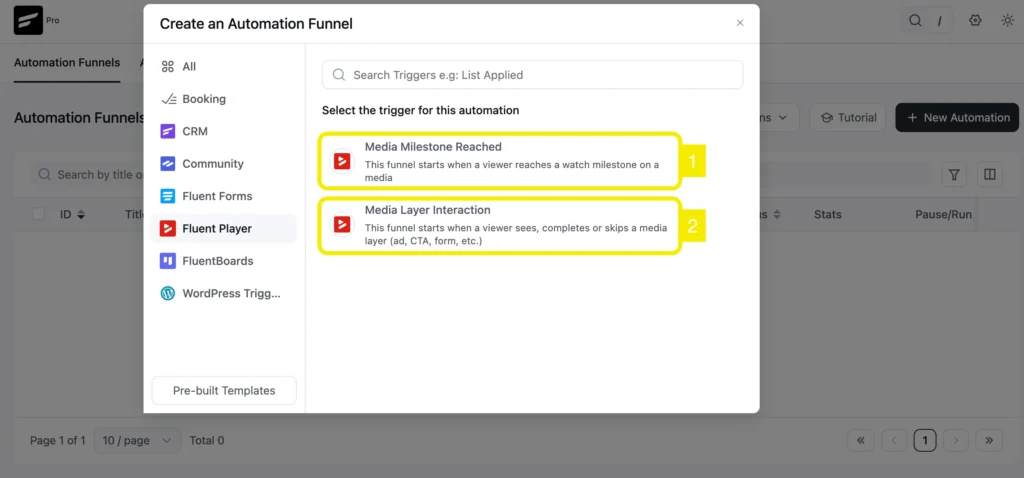Go to first page with double-left arrow
This screenshot has width=1024, height=478.
click(x=861, y=441)
